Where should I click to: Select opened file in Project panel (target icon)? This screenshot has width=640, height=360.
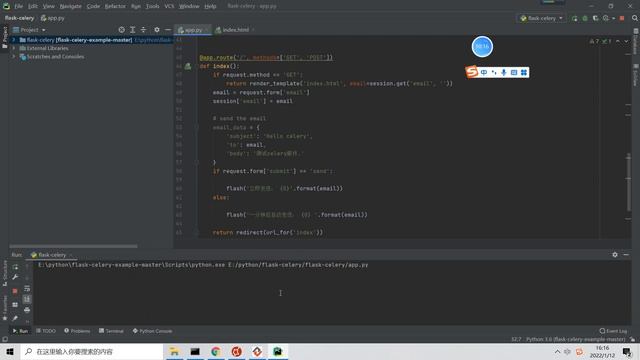[x=122, y=30]
